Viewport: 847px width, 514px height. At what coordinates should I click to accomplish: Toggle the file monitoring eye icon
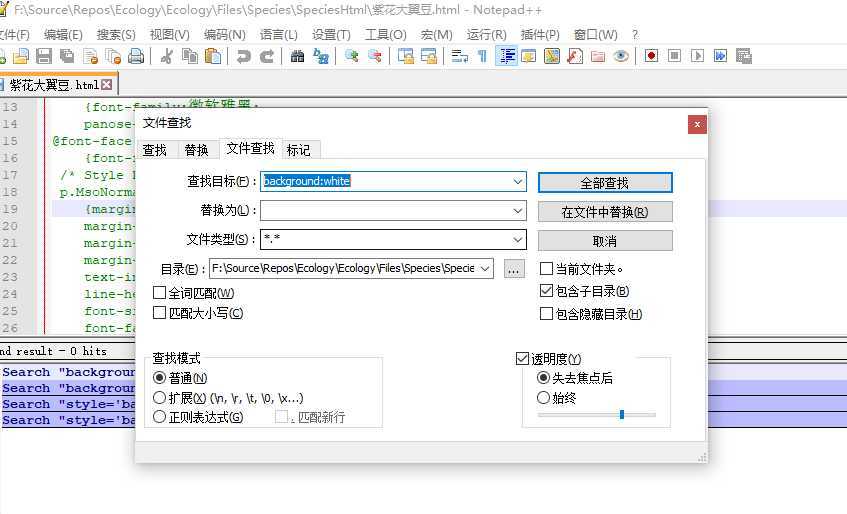coord(621,56)
